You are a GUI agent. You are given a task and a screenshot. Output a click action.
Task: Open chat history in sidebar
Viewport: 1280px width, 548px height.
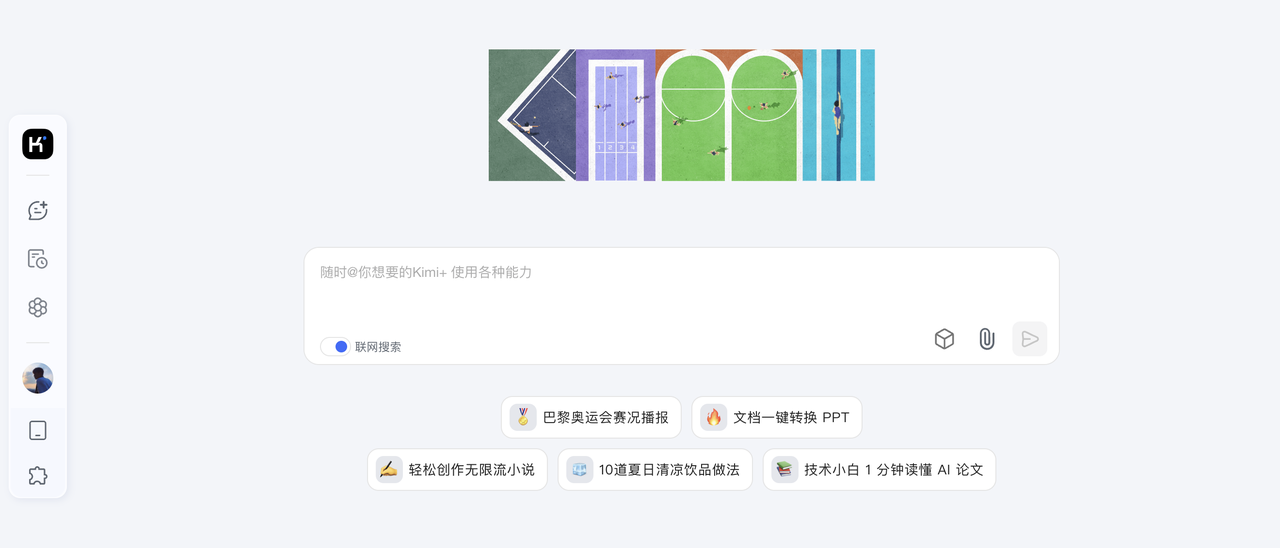tap(38, 259)
